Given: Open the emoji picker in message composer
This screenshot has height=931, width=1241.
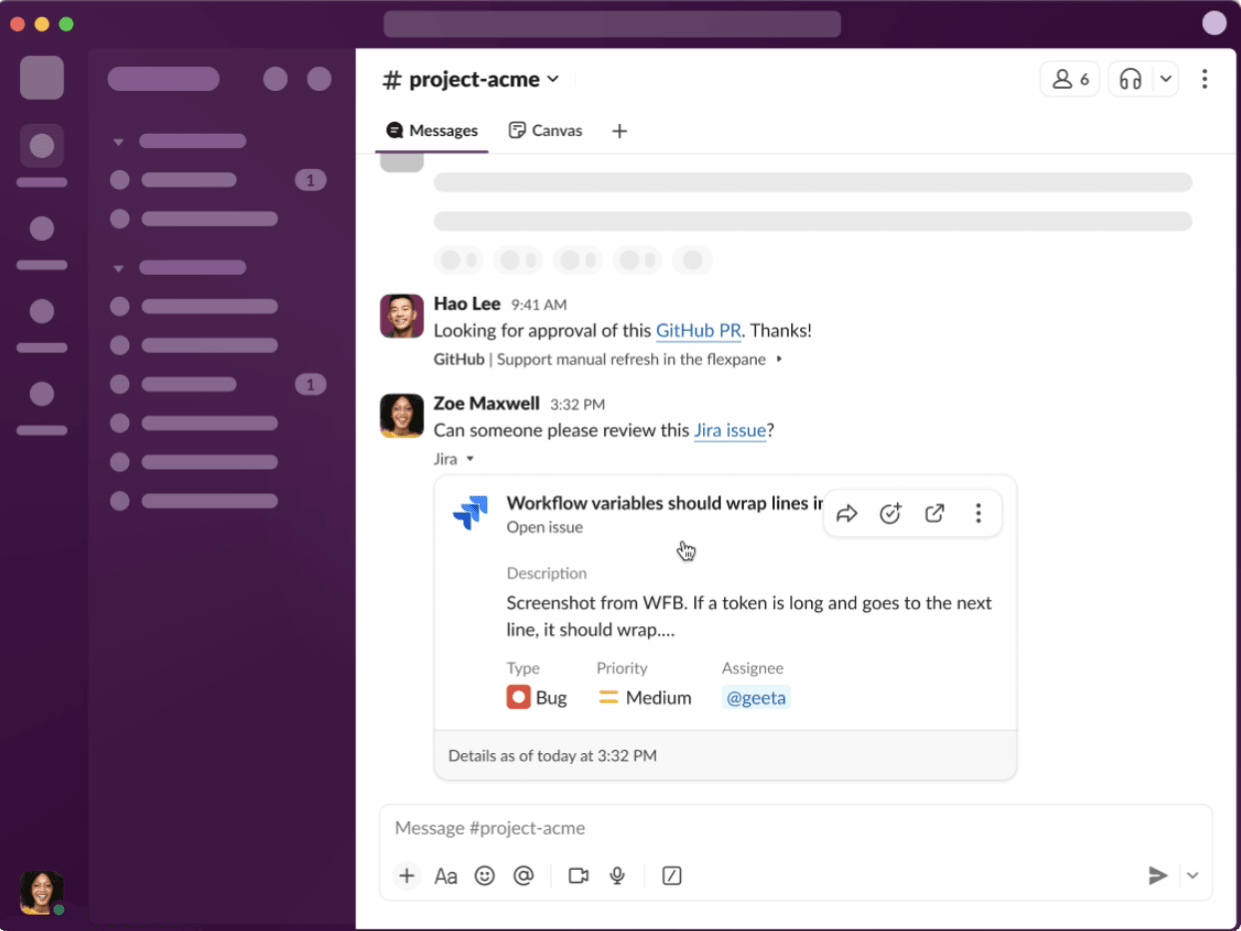Looking at the screenshot, I should pos(485,876).
